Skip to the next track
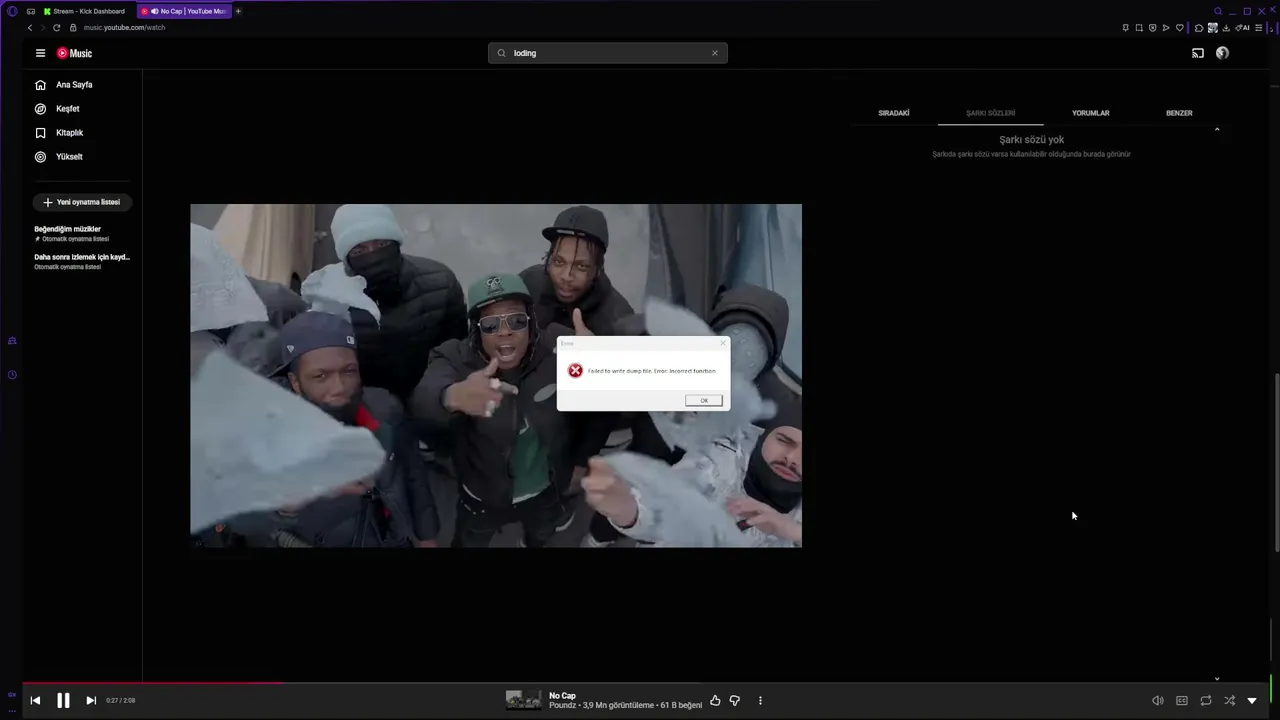Viewport: 1280px width, 720px height. pyautogui.click(x=91, y=701)
